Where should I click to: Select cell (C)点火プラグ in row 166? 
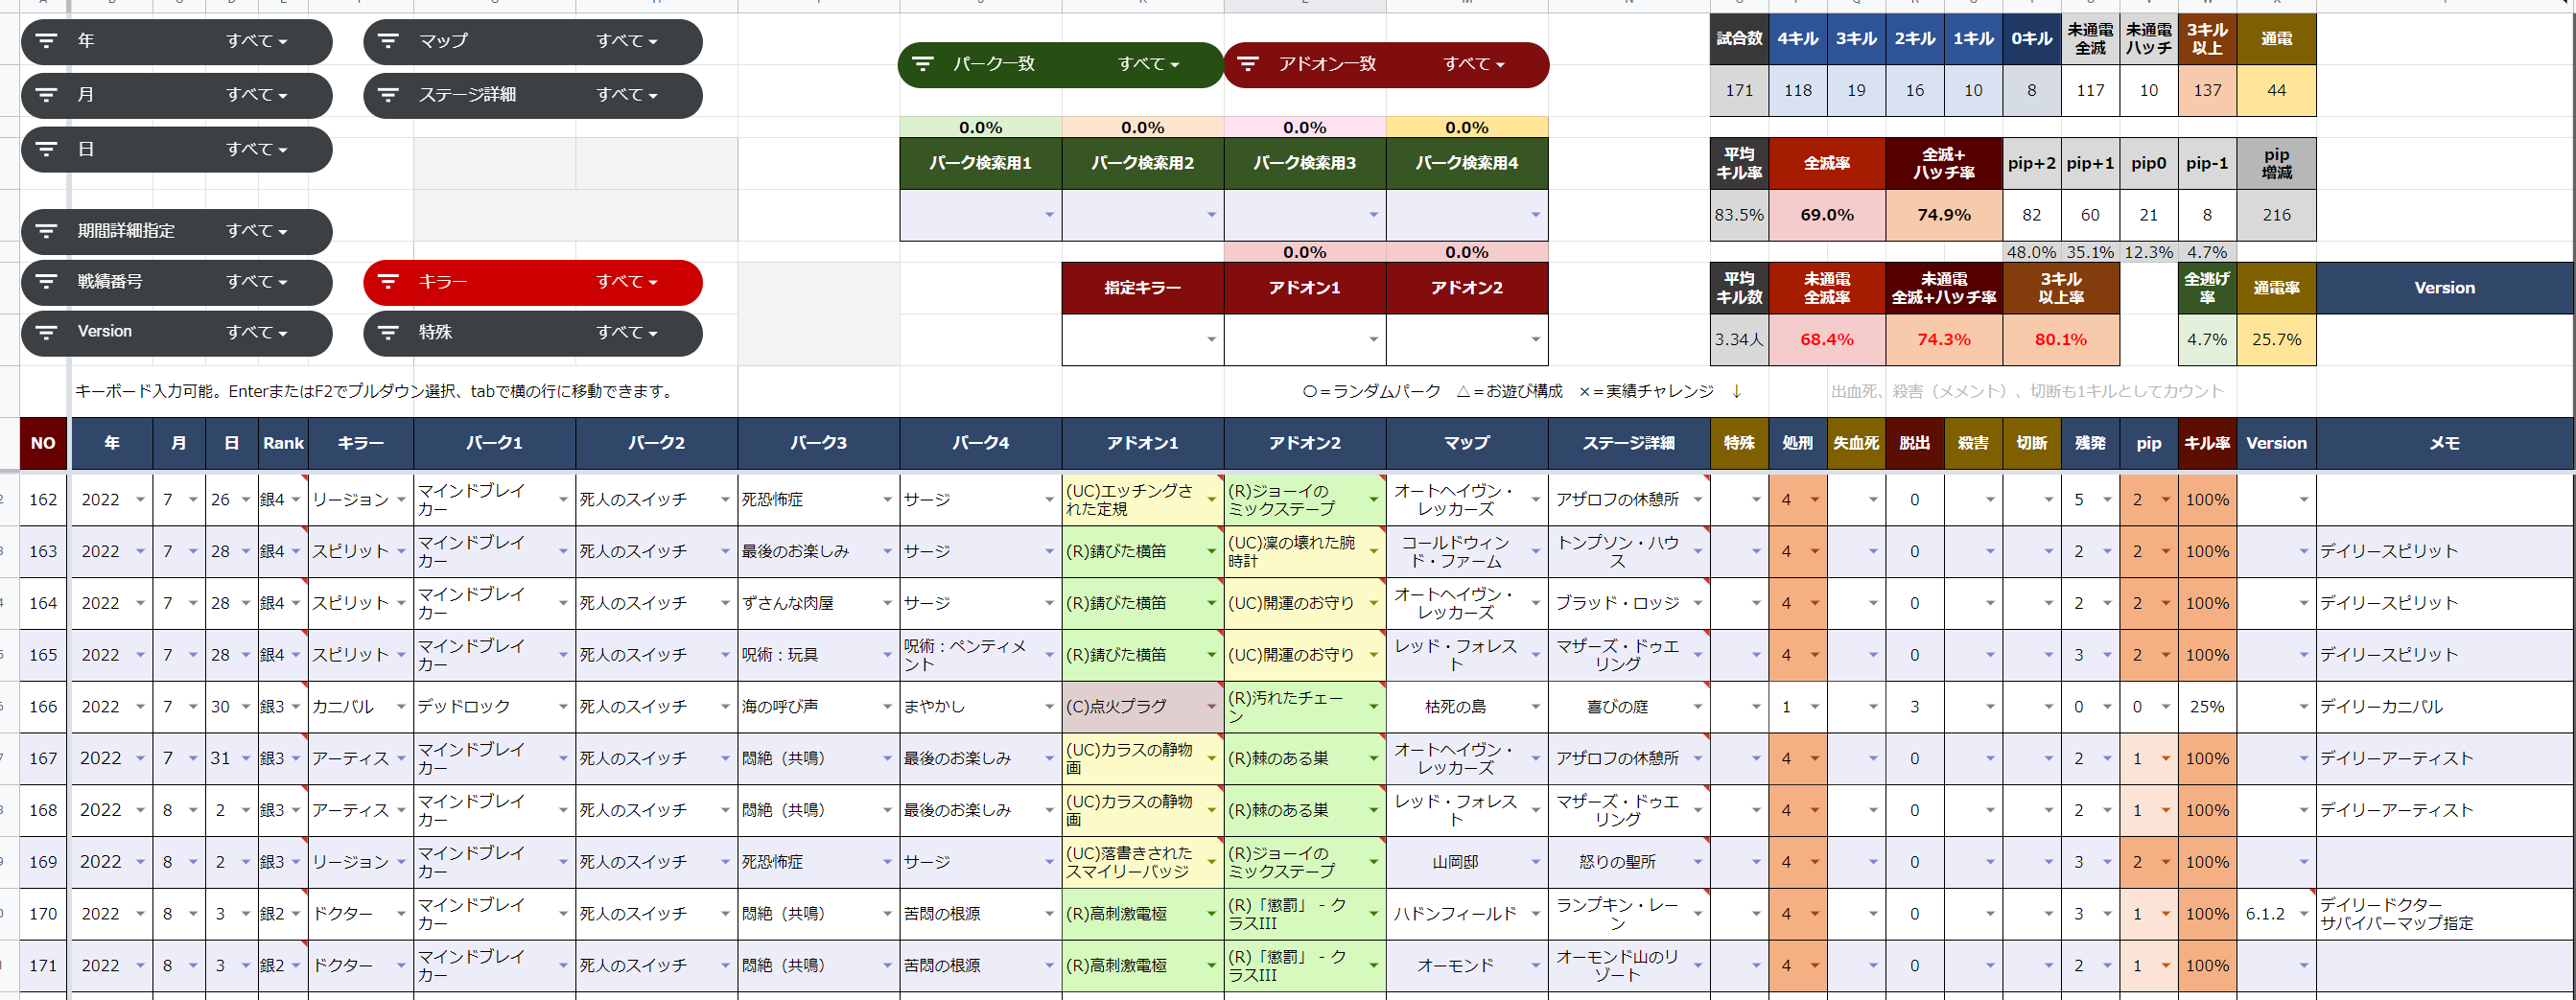(x=1143, y=707)
